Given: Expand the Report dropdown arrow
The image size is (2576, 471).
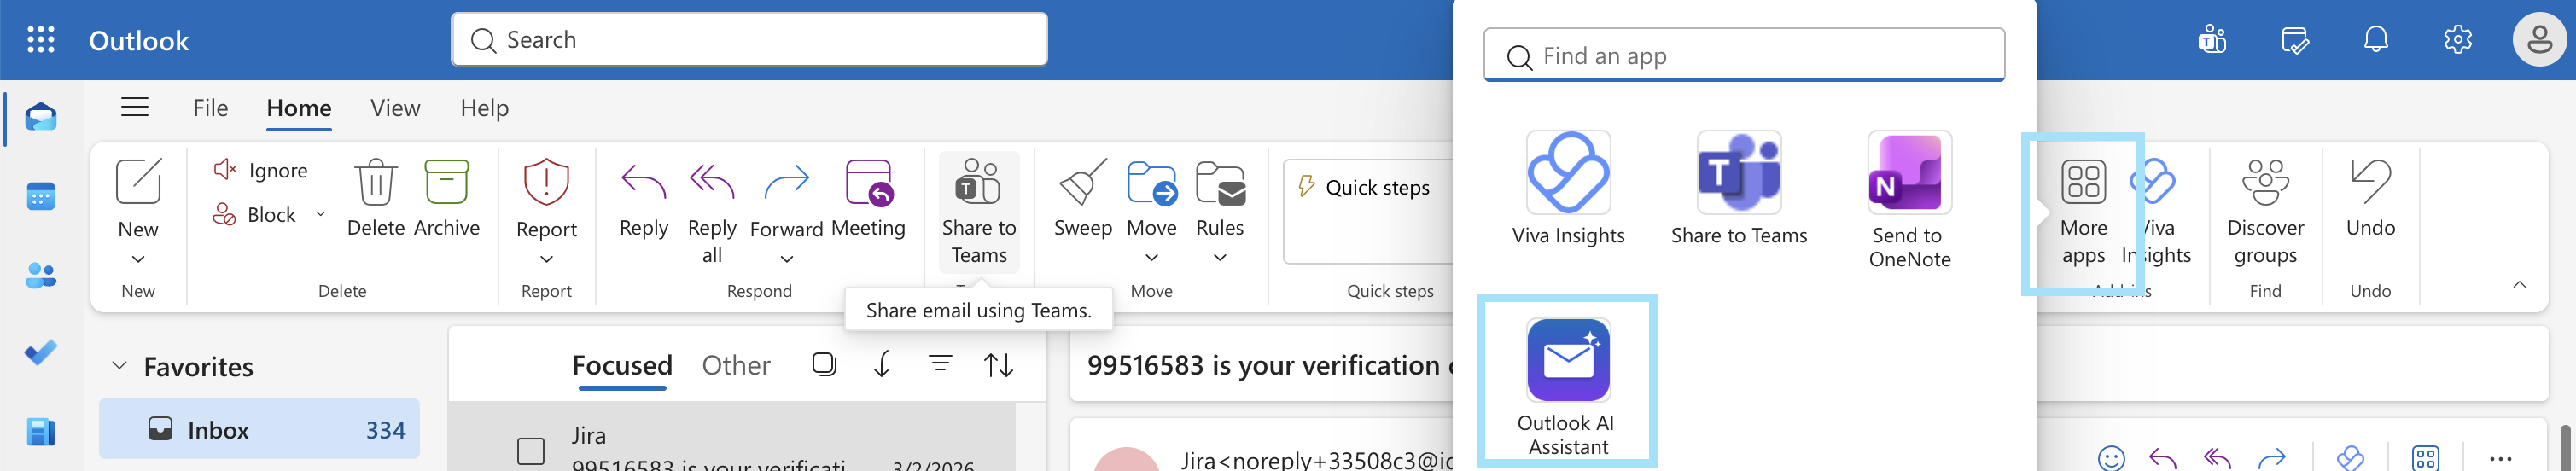Looking at the screenshot, I should 546,260.
